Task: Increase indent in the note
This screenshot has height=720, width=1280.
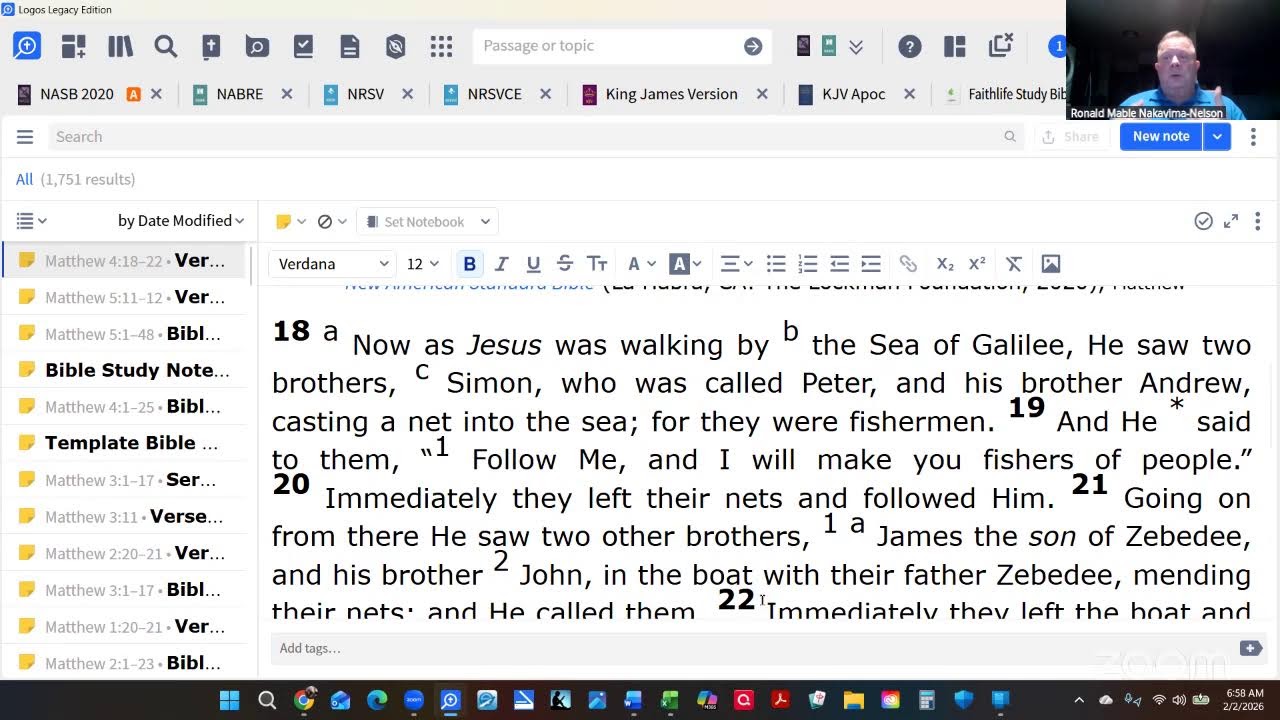Action: point(871,264)
